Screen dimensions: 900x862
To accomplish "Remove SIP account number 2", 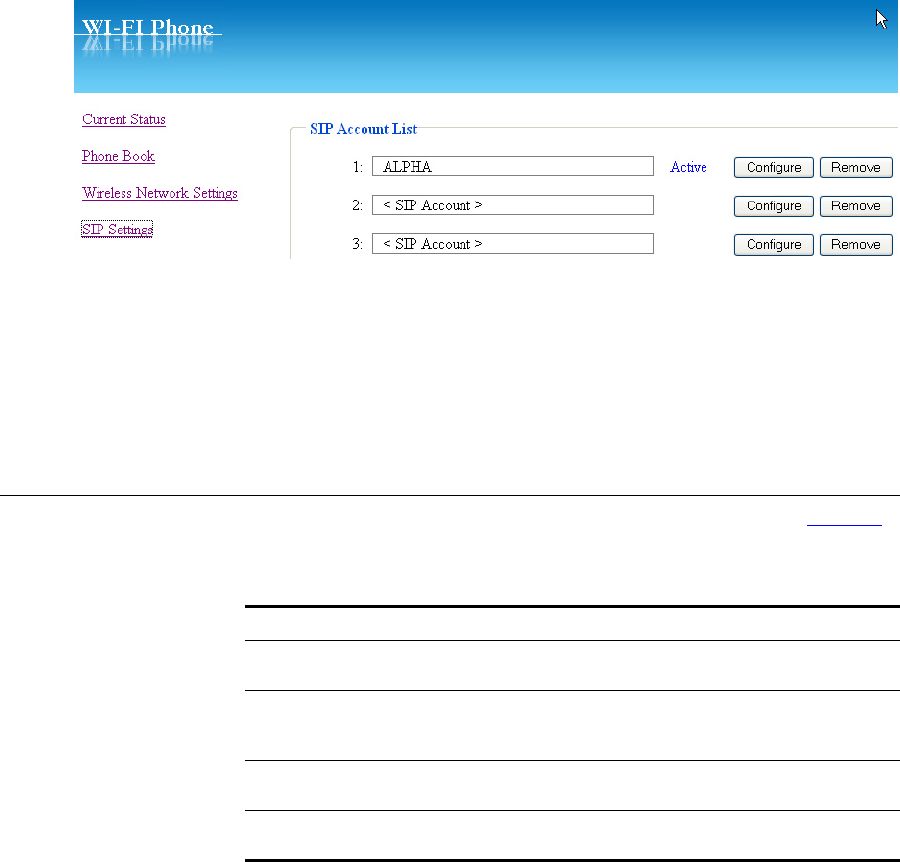I will (x=856, y=206).
